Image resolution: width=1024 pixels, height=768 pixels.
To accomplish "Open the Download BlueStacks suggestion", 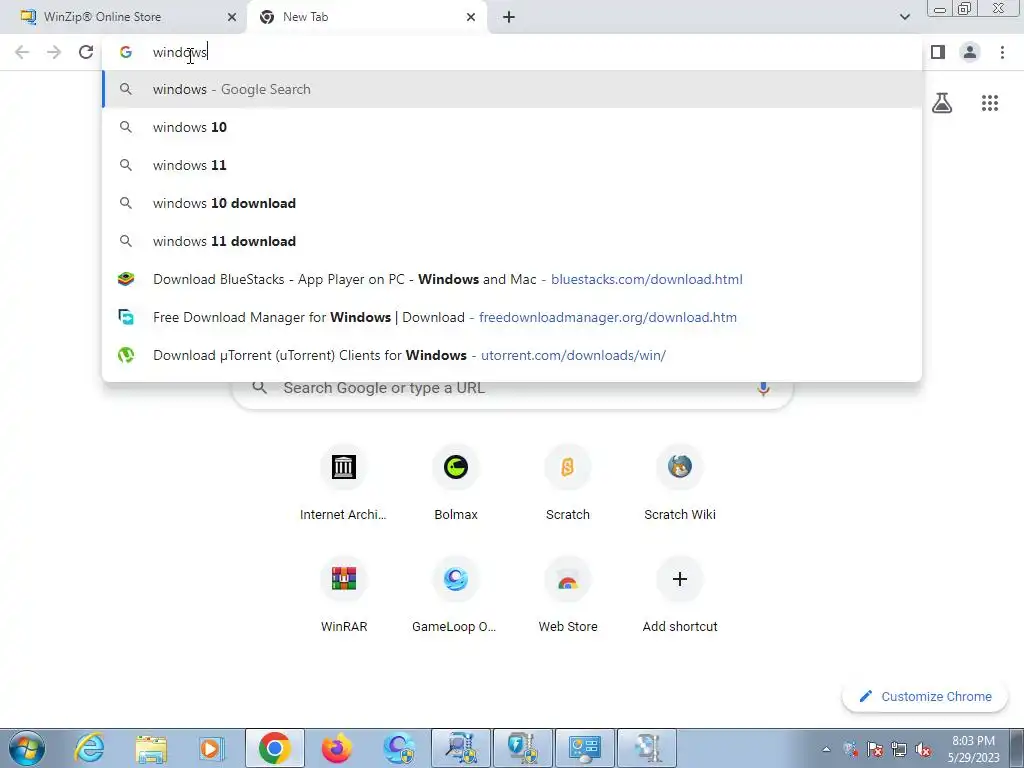I will pyautogui.click(x=512, y=279).
